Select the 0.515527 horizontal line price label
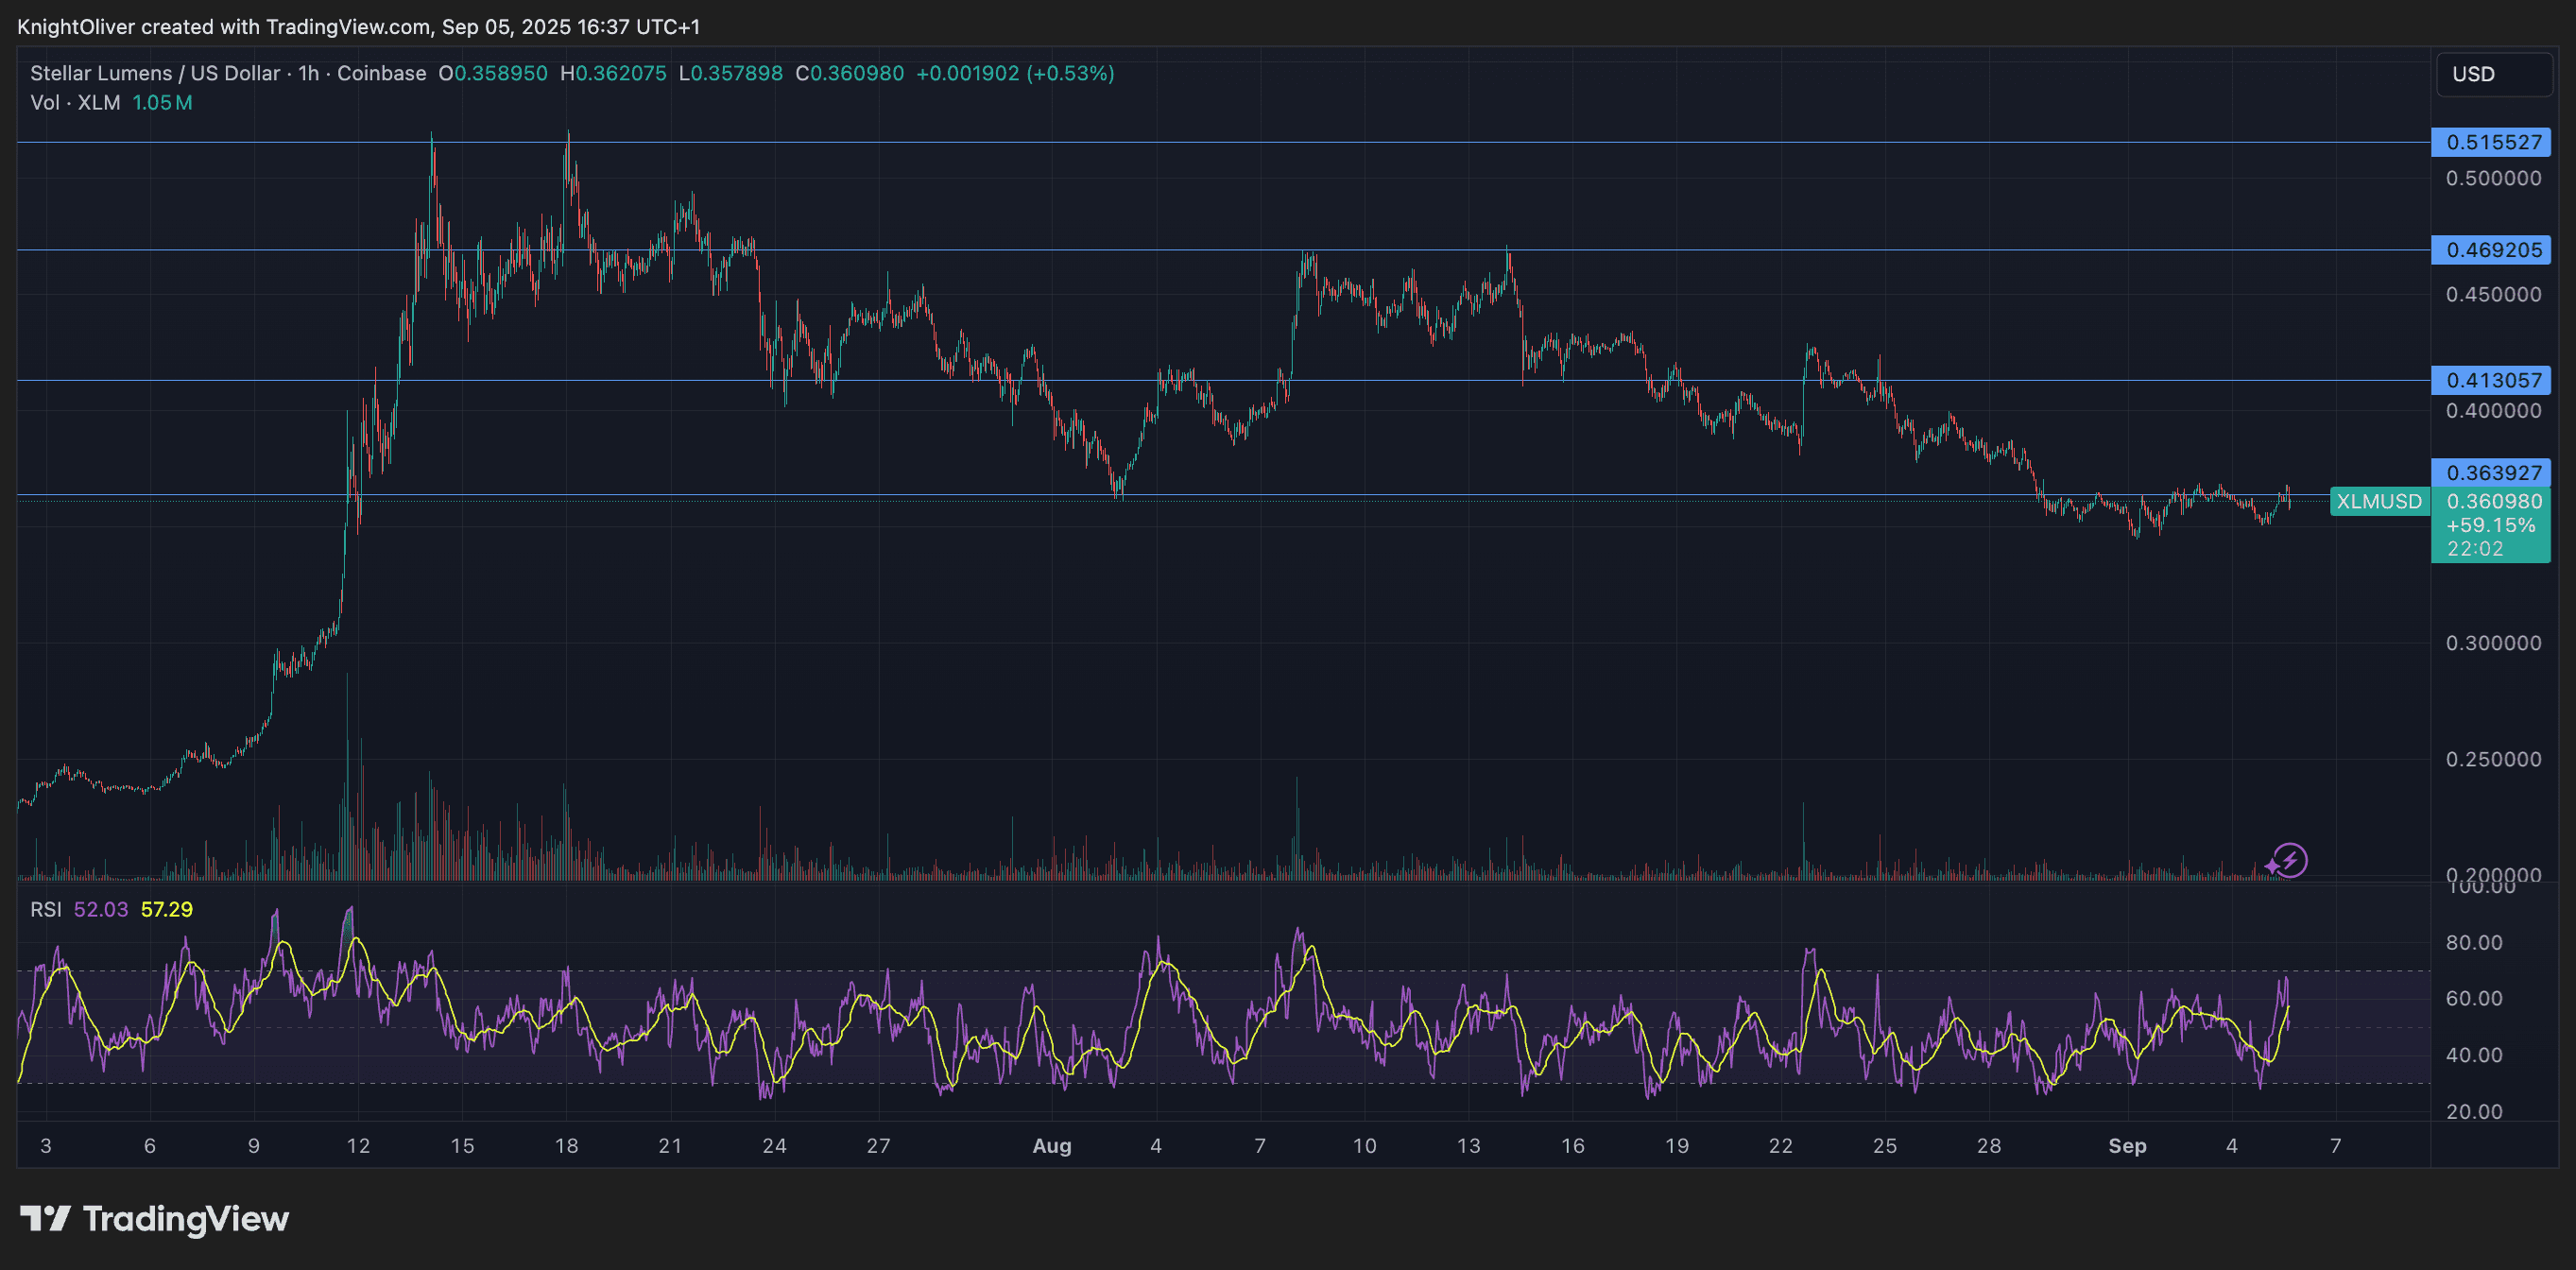The width and height of the screenshot is (2576, 1270). pos(2491,142)
